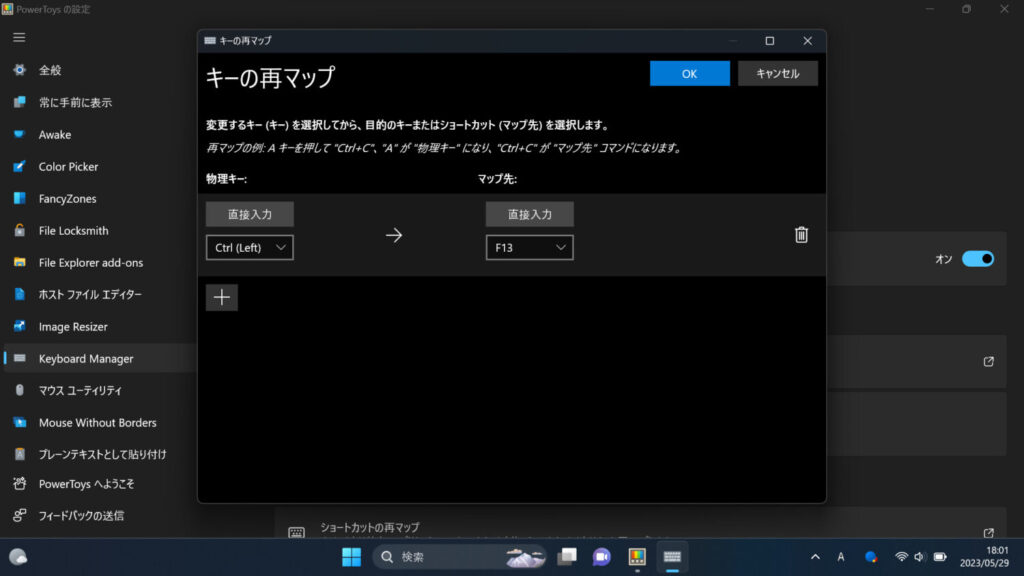1024x576 pixels.
Task: Open the hamburger navigation menu
Action: coord(19,38)
